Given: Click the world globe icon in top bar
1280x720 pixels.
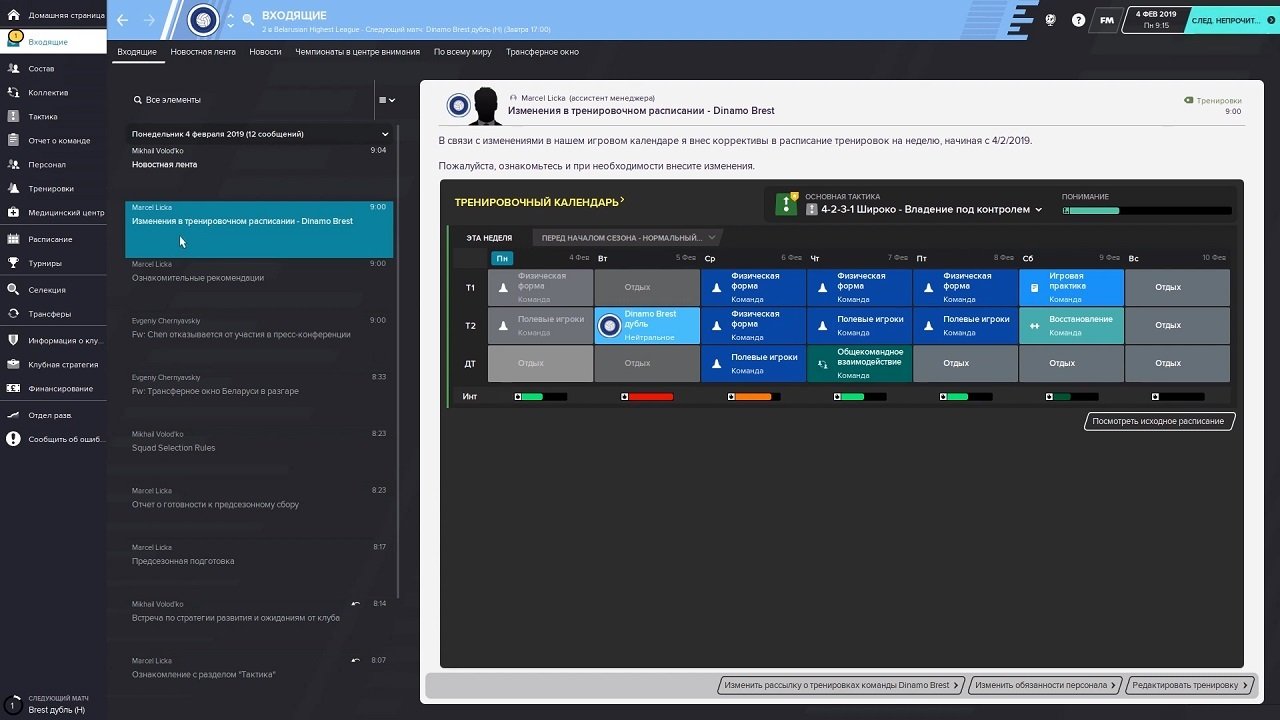Looking at the screenshot, I should (1051, 20).
